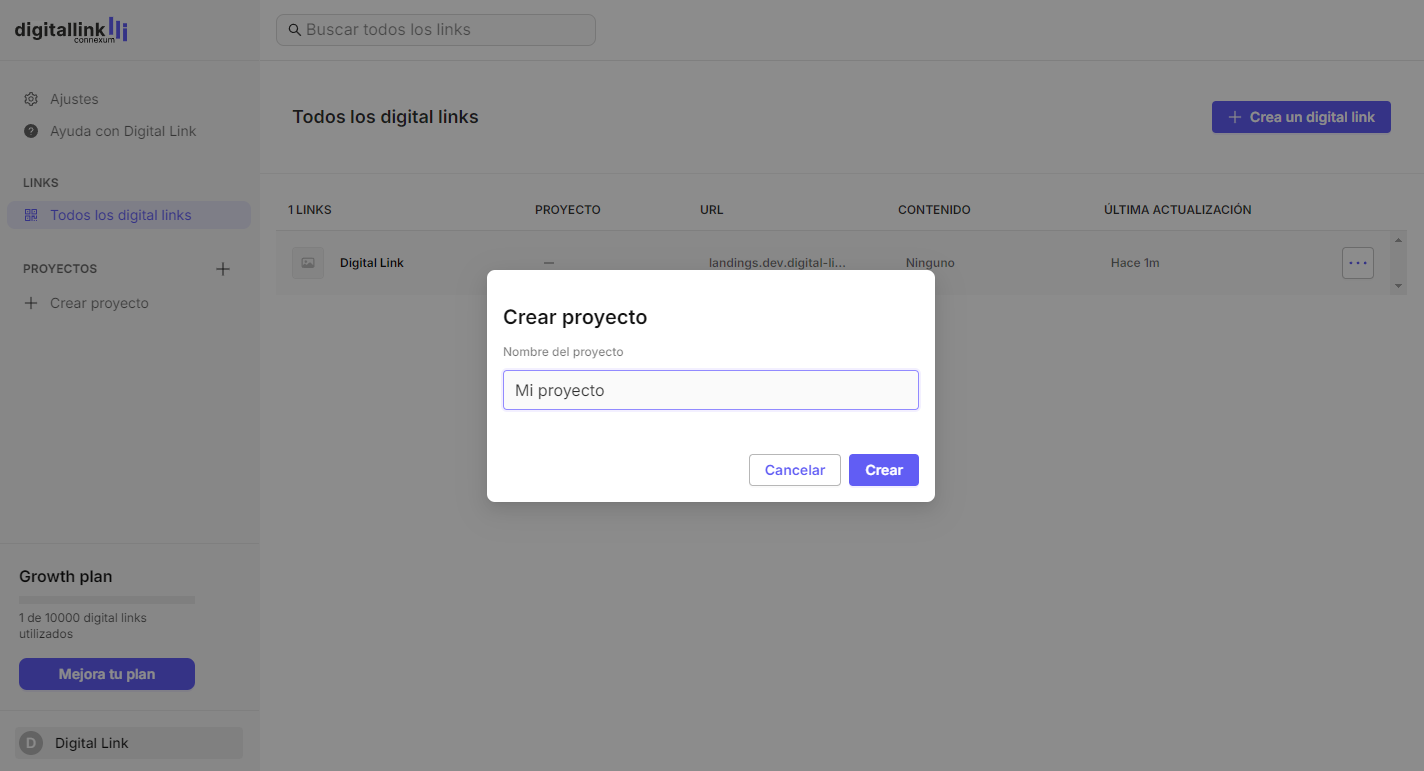Click the QR grid icon beside Todos los digital links
Viewport: 1424px width, 771px height.
(31, 215)
